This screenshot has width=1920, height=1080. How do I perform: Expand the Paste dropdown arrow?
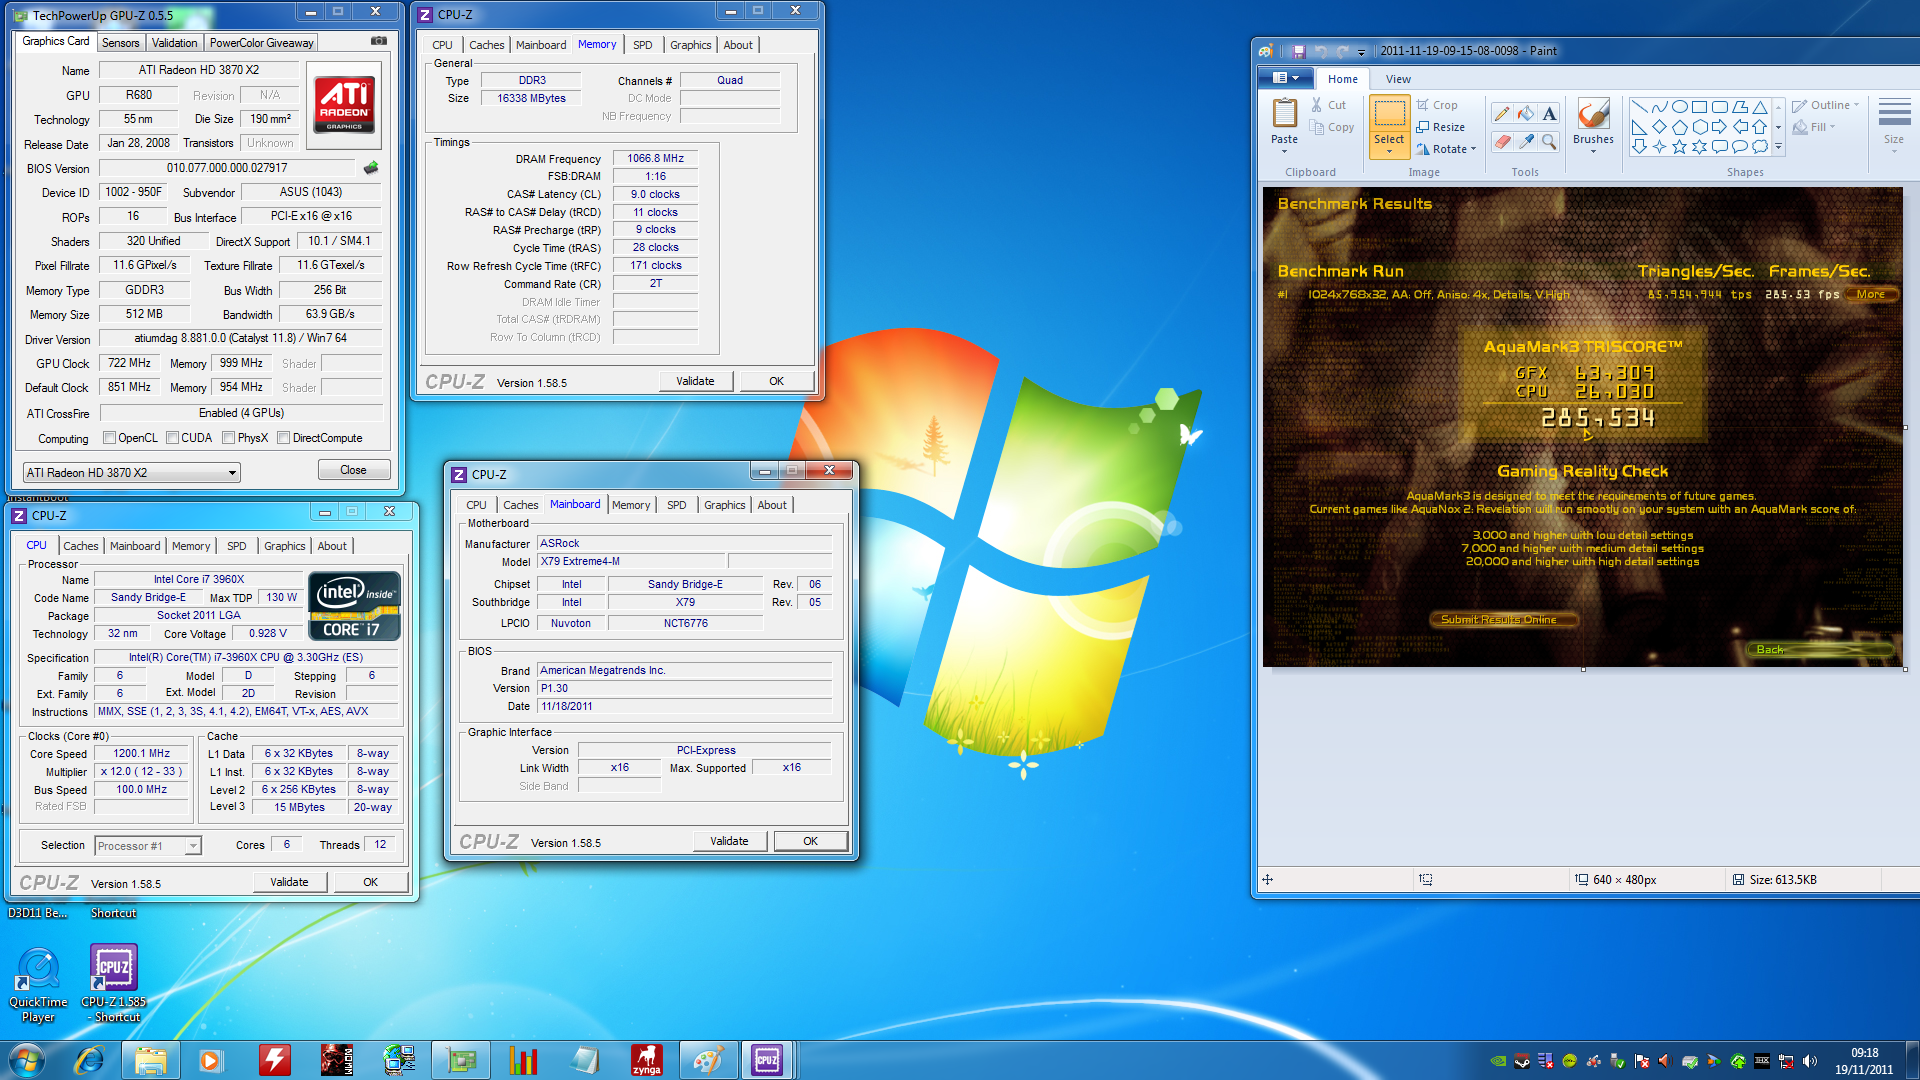tap(1284, 151)
